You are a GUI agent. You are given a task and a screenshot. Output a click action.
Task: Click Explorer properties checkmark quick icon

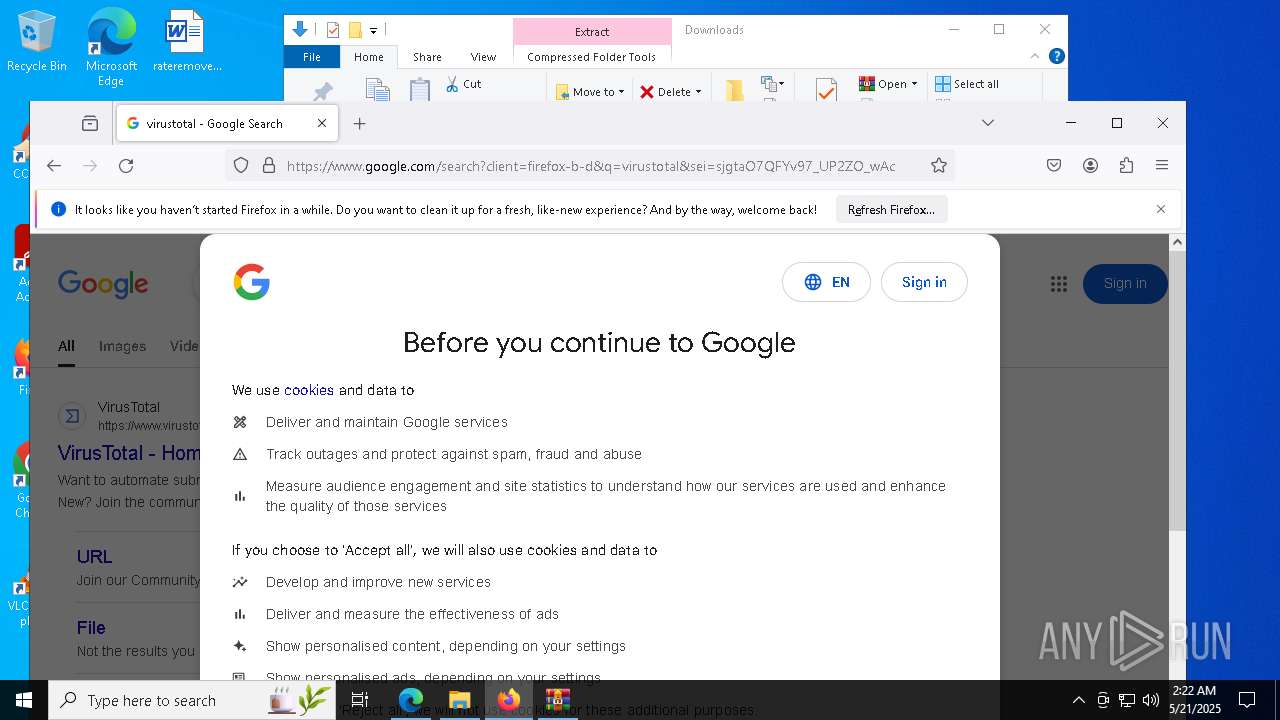(x=333, y=30)
